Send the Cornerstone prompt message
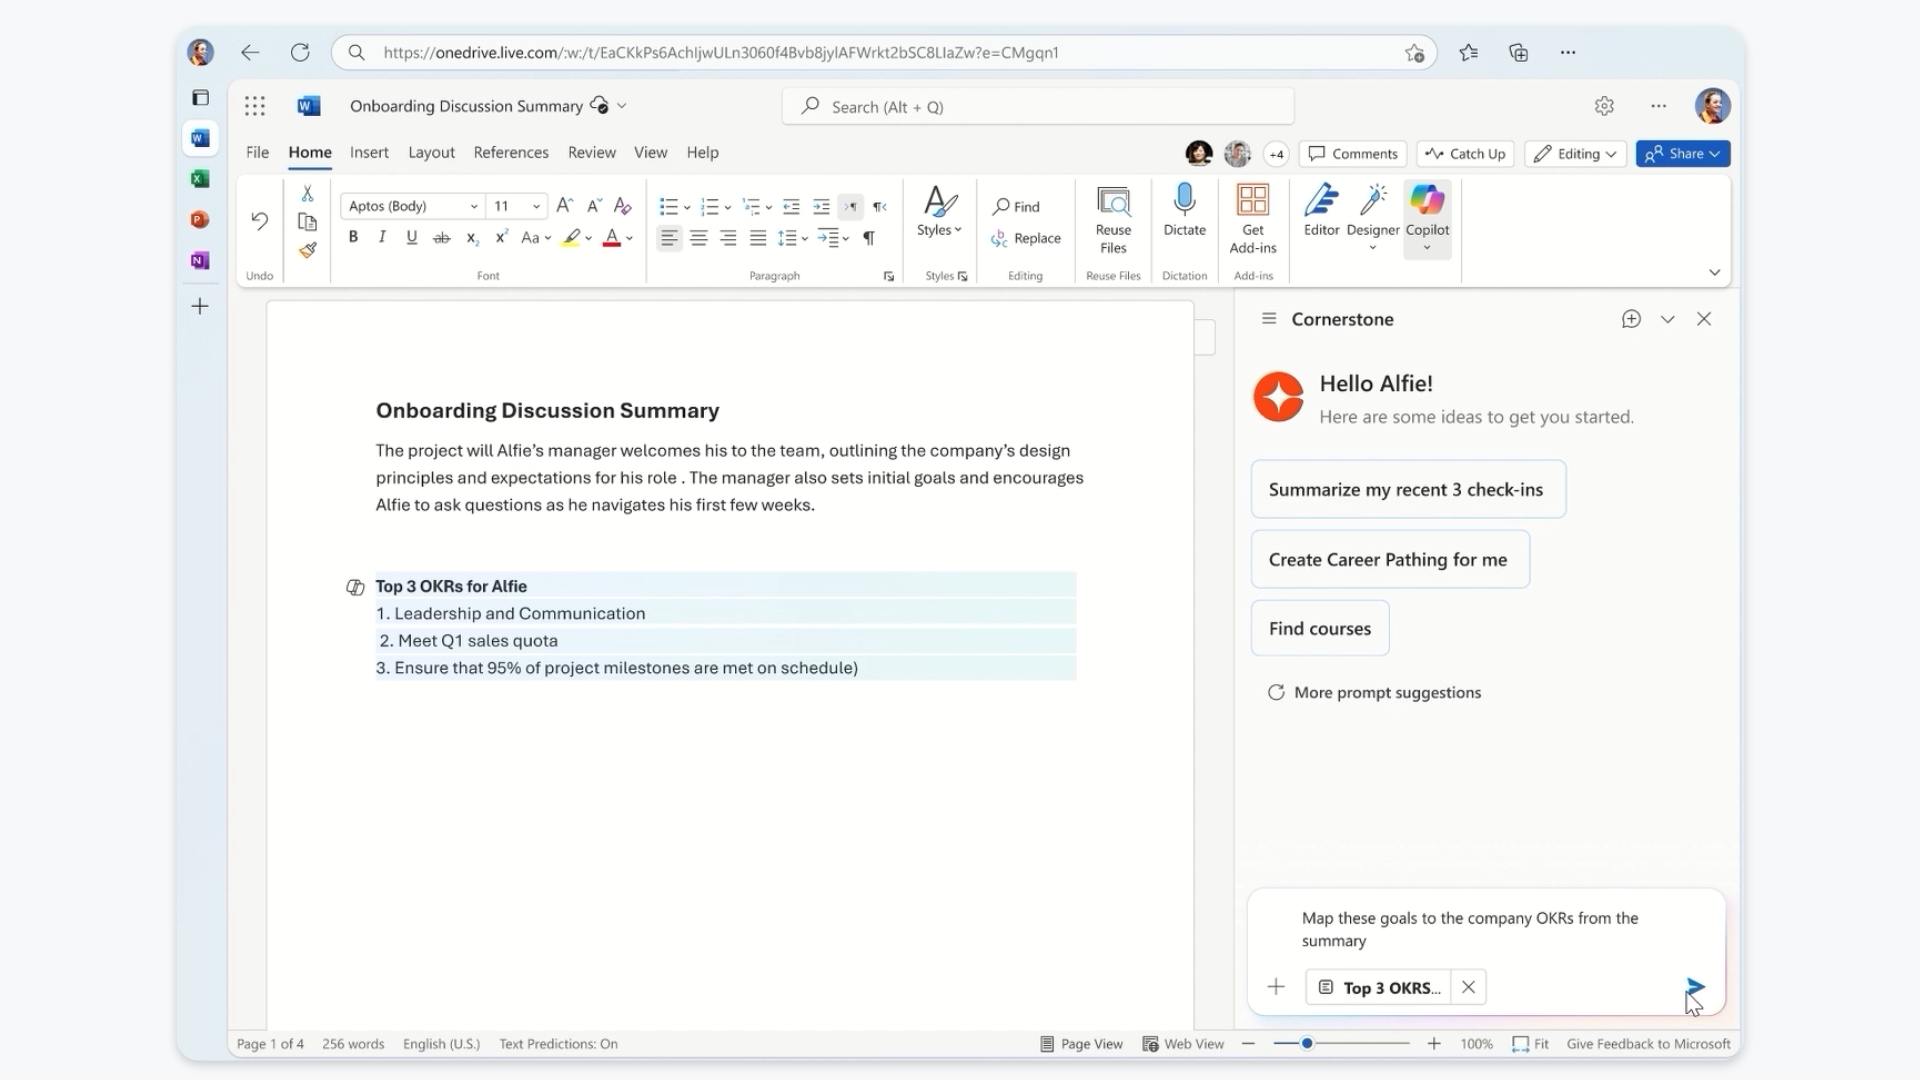Image resolution: width=1920 pixels, height=1080 pixels. pos(1695,987)
